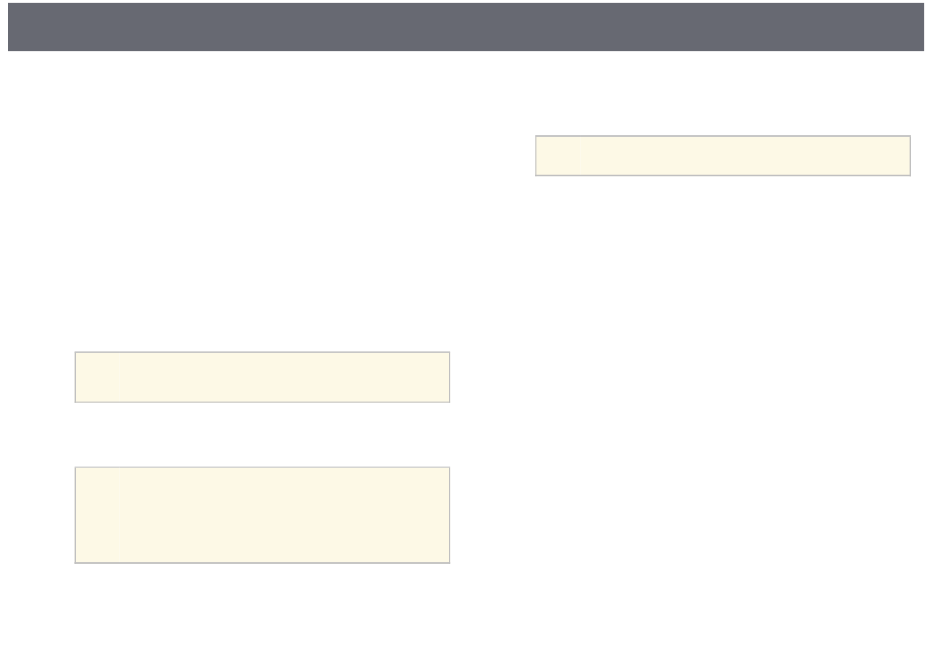This screenshot has width=950, height=659.
Task: Select the pale yellow box under the header
Action: pyautogui.click(x=723, y=156)
